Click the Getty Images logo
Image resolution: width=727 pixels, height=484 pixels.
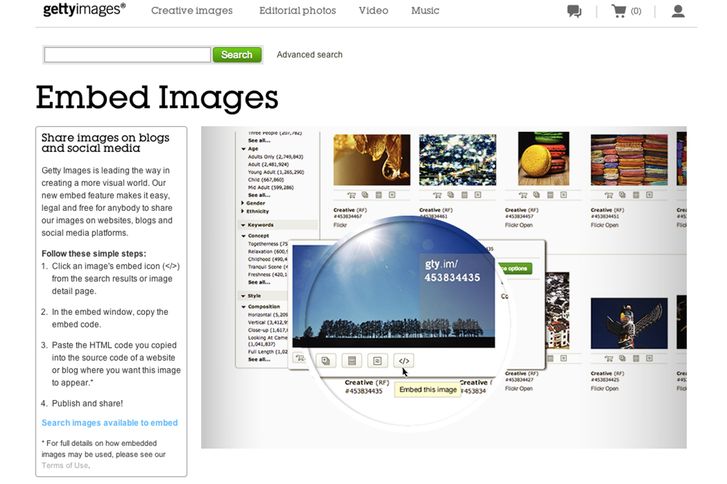click(x=84, y=11)
